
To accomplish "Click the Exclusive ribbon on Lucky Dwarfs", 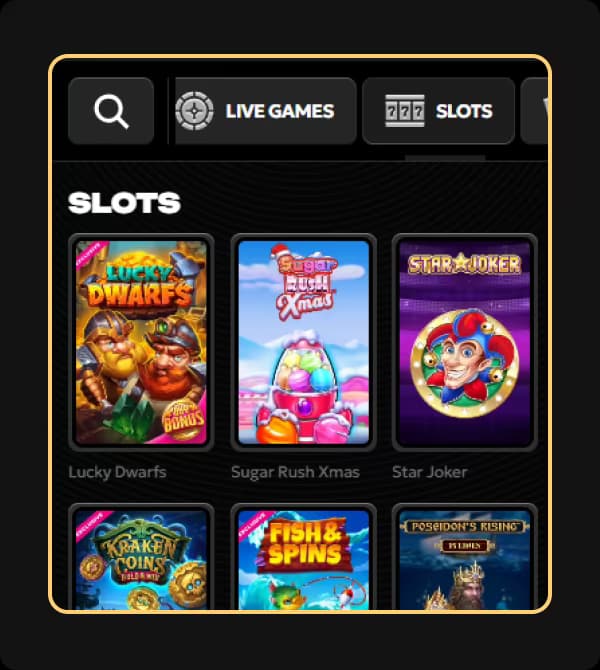I will coord(90,254).
